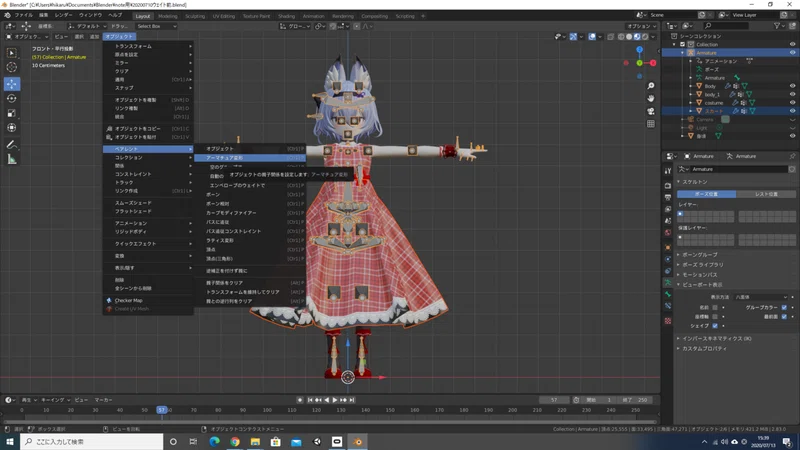Enable the 名前 checkbox

(715, 308)
